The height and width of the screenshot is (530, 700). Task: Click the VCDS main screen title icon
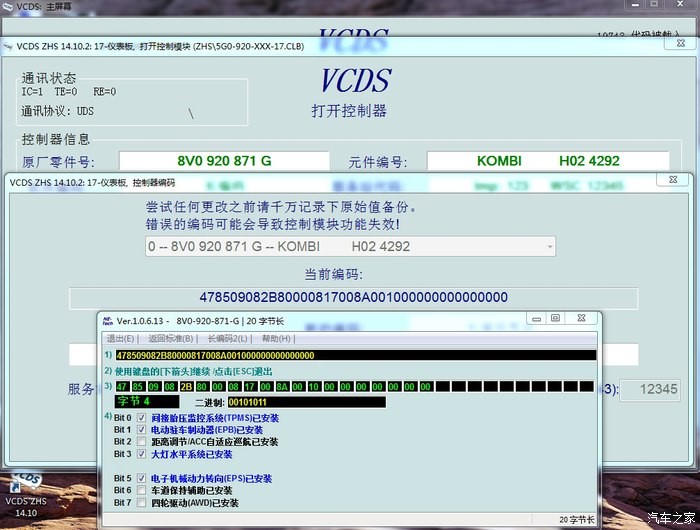tap(9, 7)
